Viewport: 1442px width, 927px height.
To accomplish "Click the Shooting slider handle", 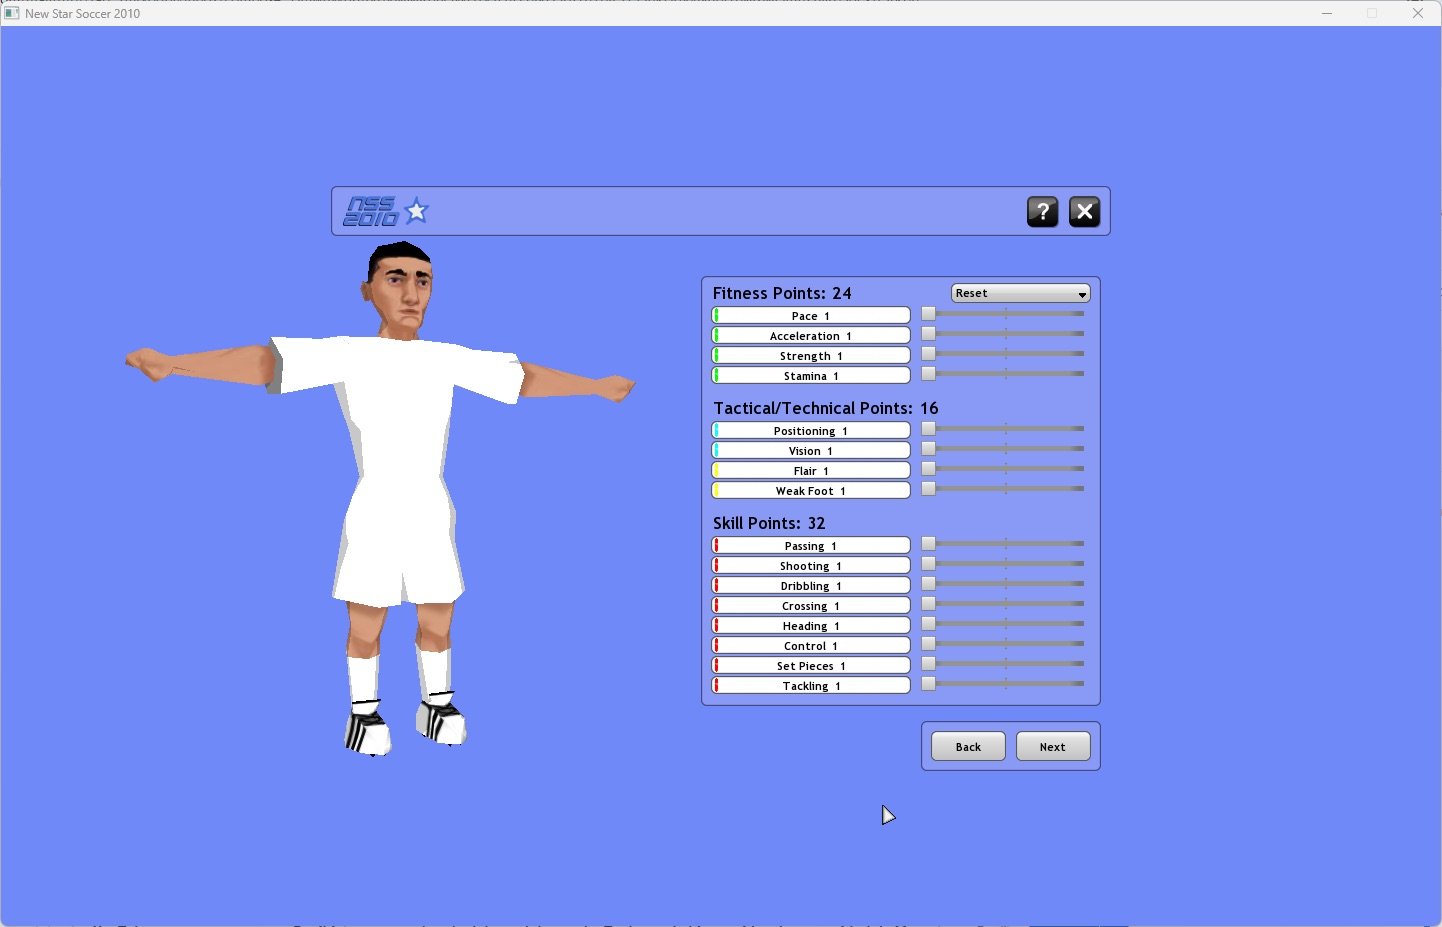I will coord(928,564).
